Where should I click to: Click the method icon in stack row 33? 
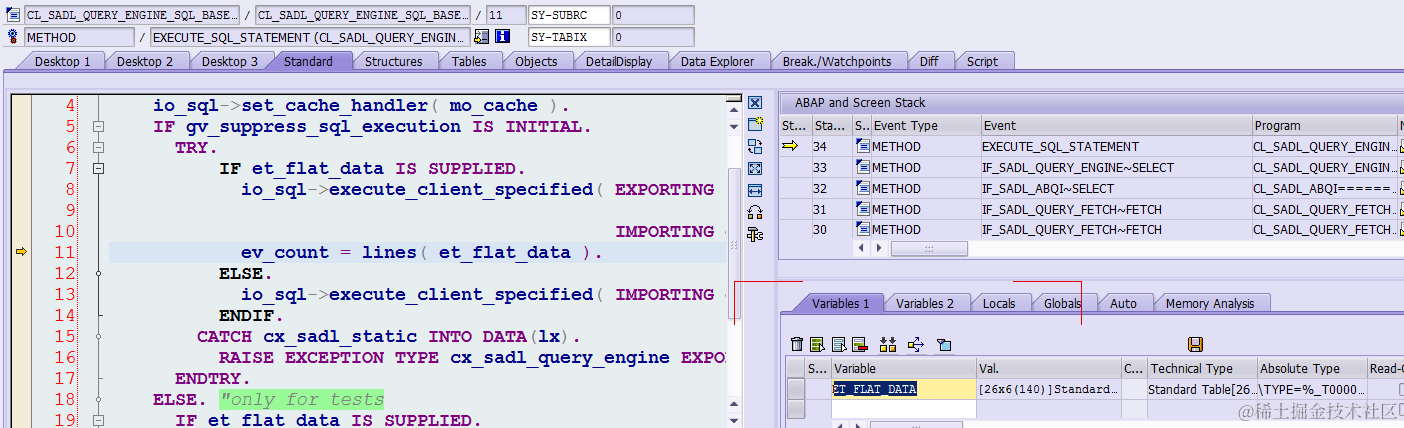(862, 167)
